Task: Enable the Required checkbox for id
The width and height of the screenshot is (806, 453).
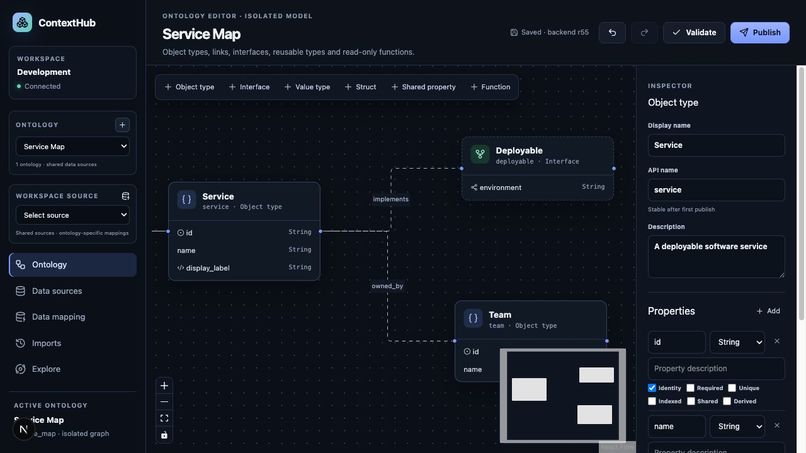Action: click(x=690, y=388)
